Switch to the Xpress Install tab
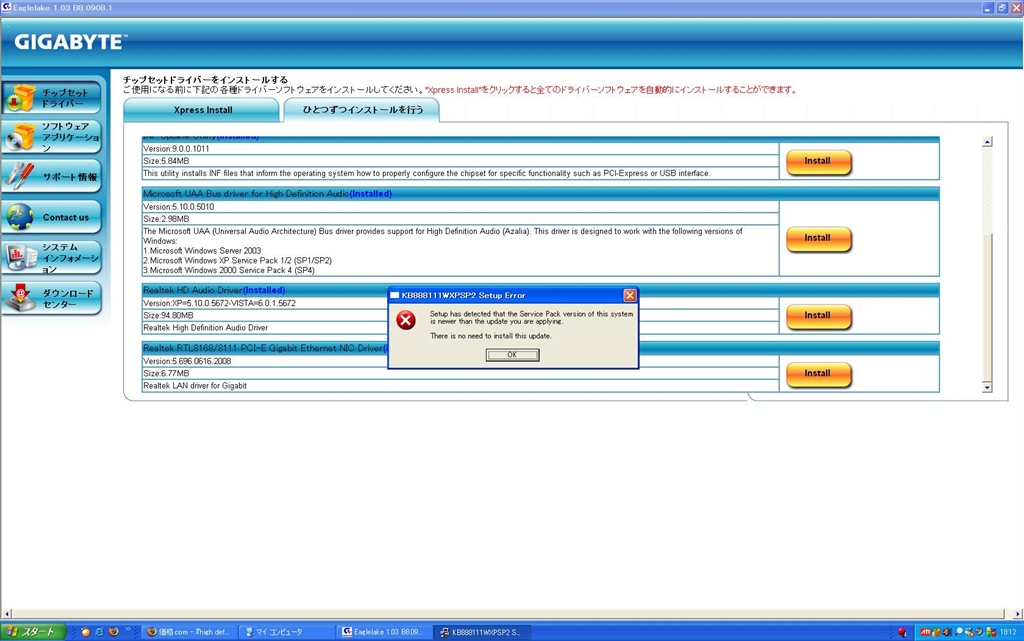Image resolution: width=1024 pixels, height=641 pixels. click(202, 110)
